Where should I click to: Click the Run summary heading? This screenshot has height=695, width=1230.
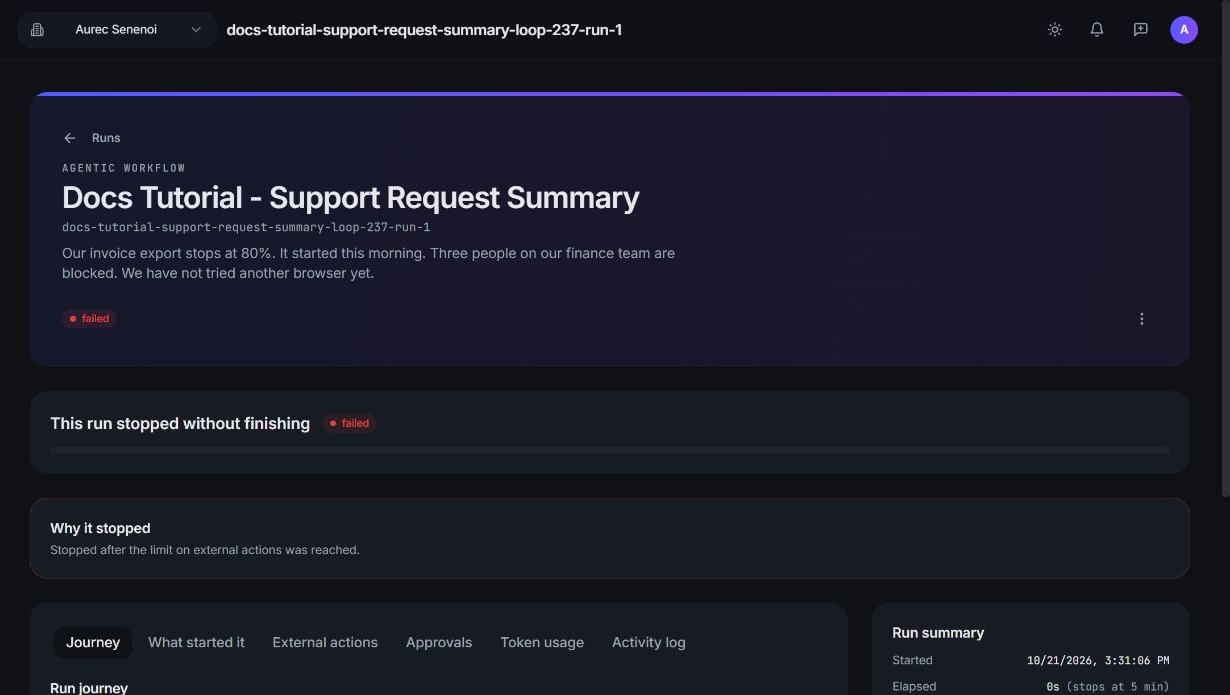point(938,632)
